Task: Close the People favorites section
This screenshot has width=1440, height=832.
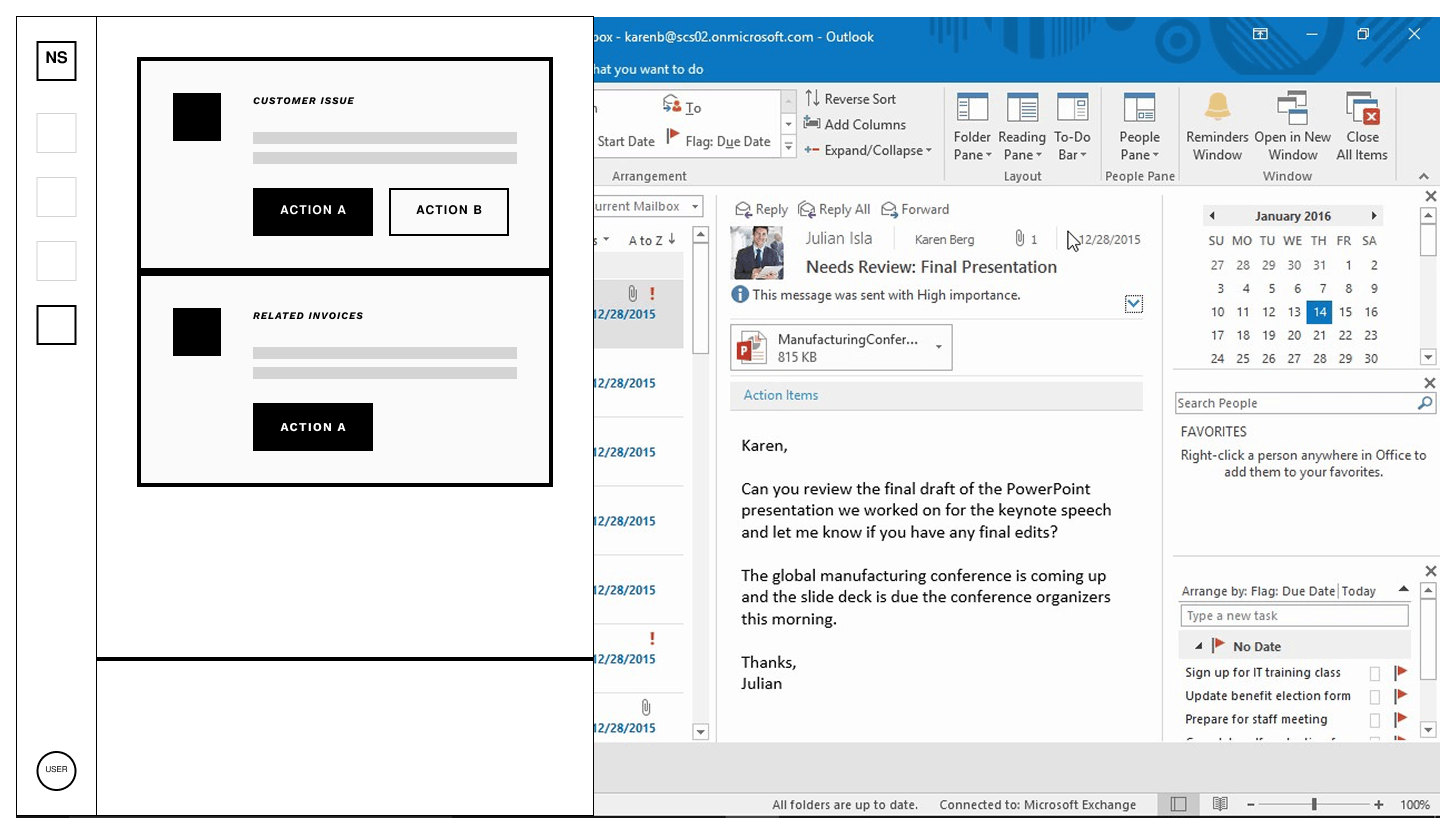Action: click(1430, 383)
